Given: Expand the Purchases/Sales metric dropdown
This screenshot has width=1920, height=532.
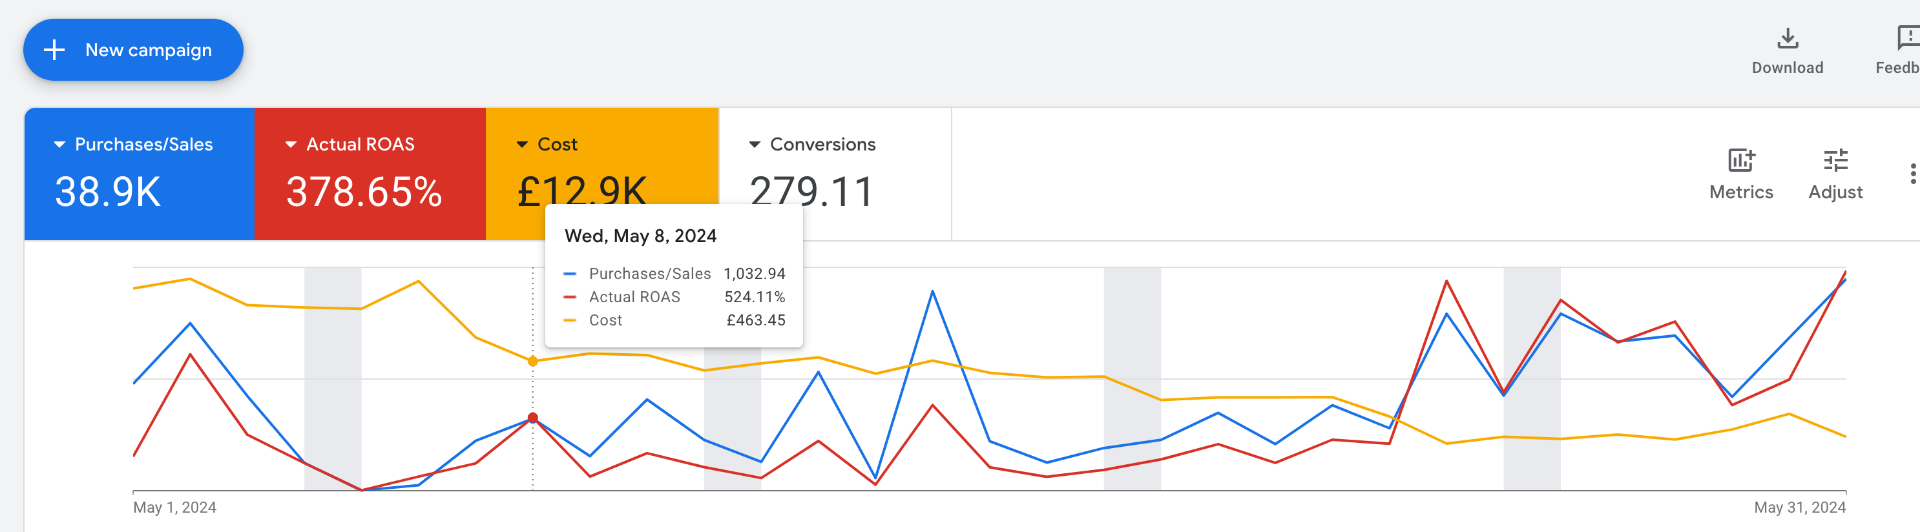Looking at the screenshot, I should 60,145.
